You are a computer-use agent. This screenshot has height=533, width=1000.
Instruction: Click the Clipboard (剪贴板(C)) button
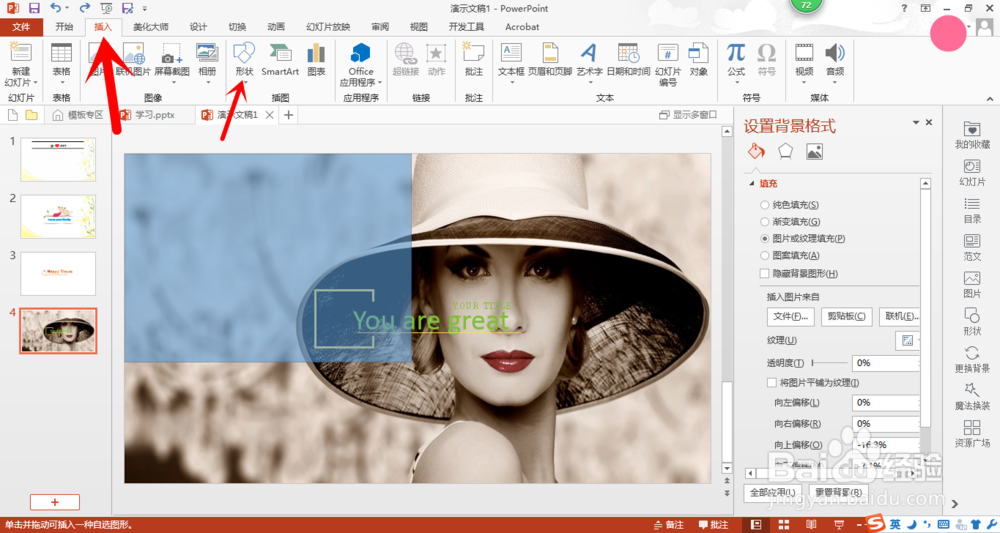tap(846, 316)
